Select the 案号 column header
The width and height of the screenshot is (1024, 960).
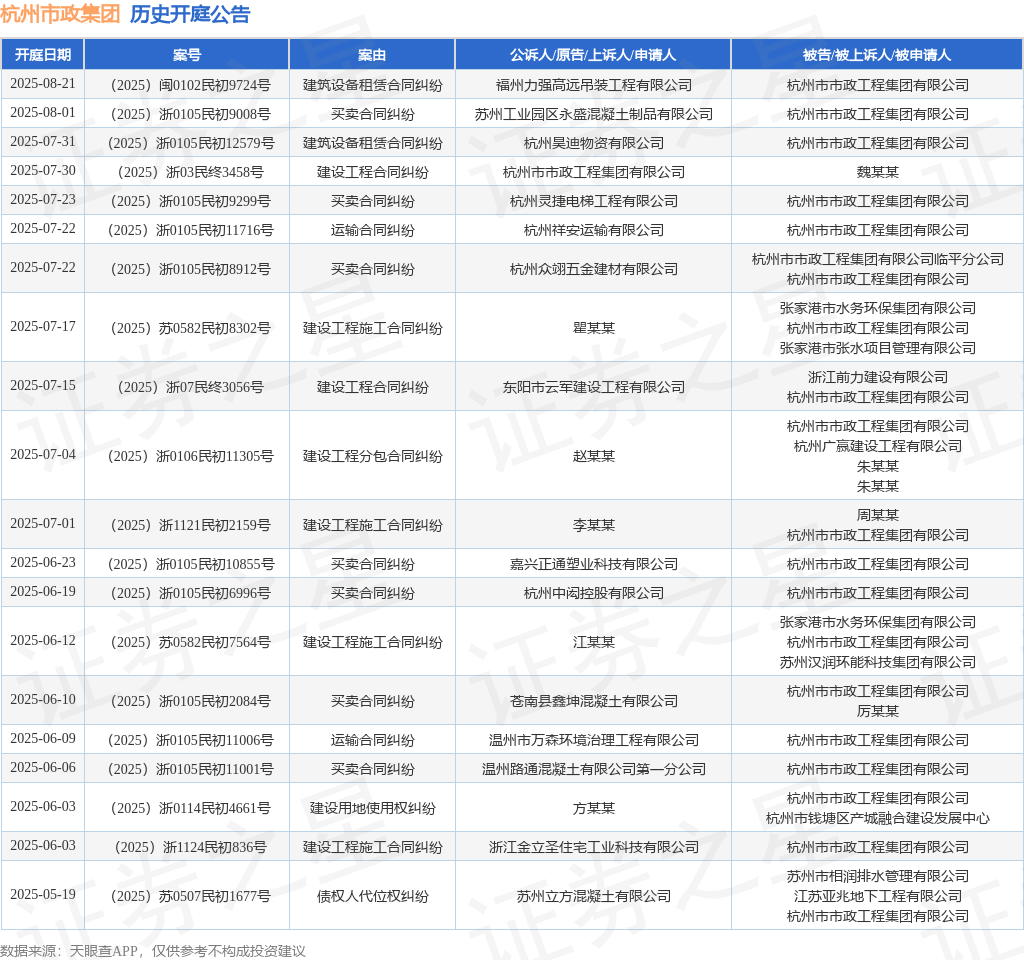click(x=187, y=55)
